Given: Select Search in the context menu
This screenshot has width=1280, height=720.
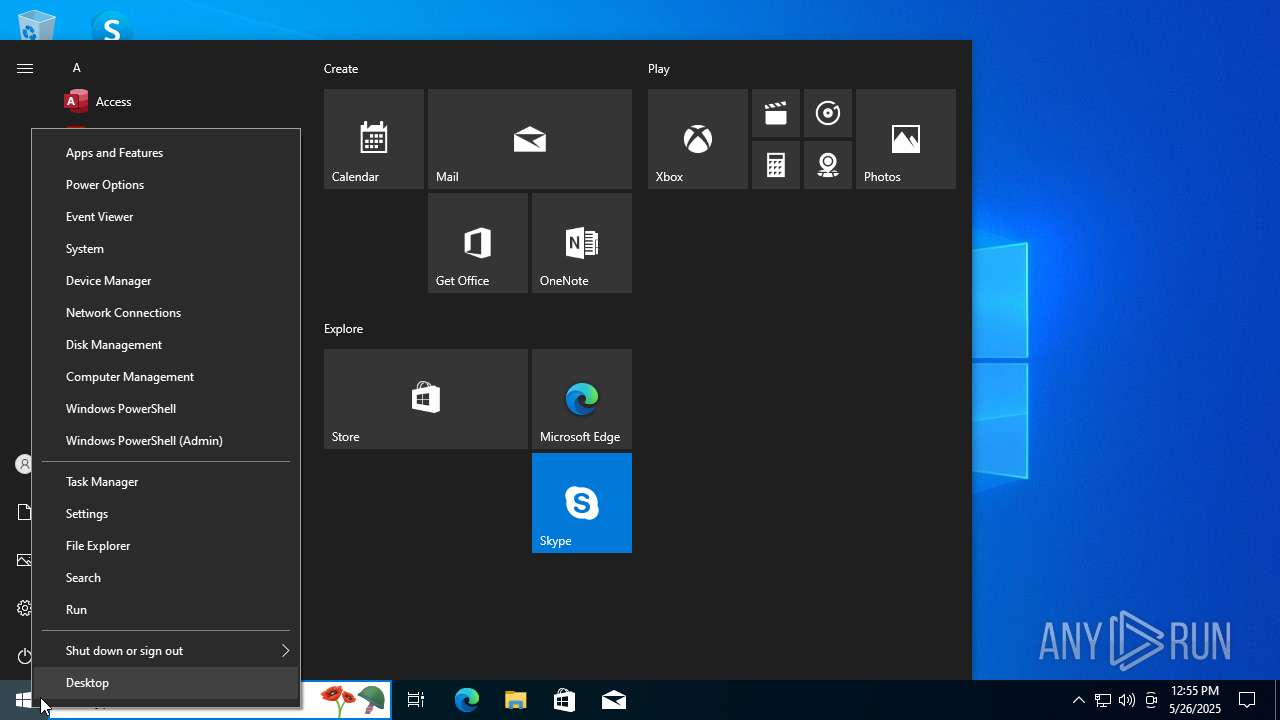Looking at the screenshot, I should point(166,578).
